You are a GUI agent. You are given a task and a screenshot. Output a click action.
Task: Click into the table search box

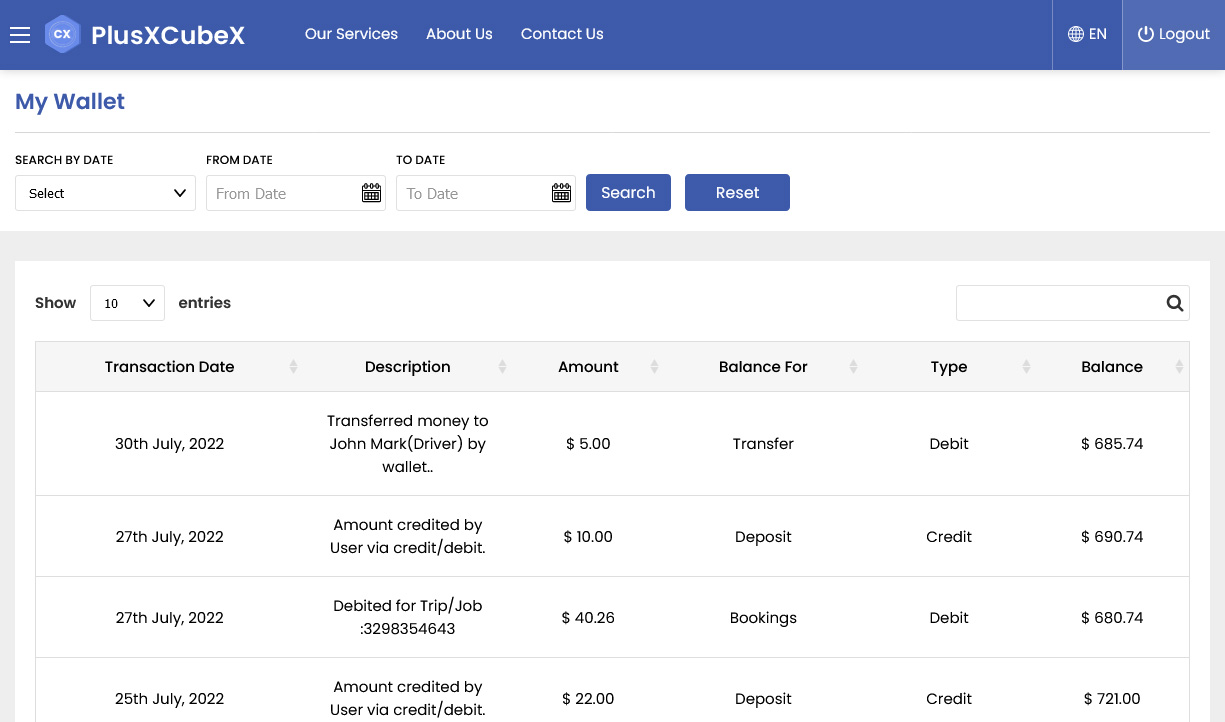coord(1060,303)
